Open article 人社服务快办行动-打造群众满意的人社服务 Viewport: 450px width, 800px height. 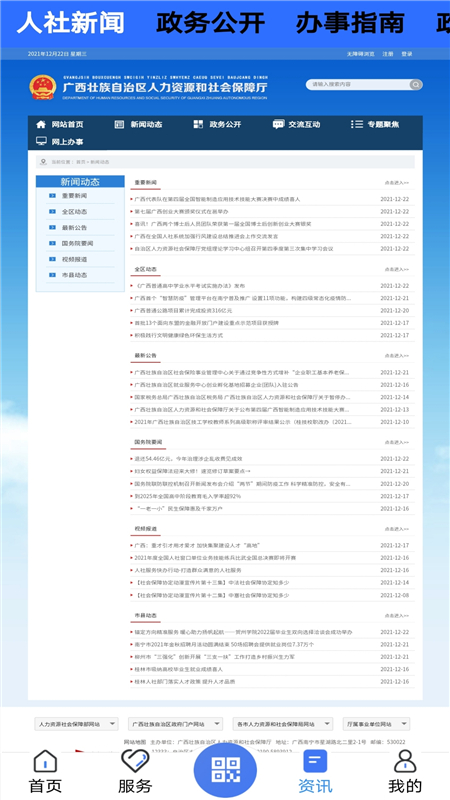(188, 570)
